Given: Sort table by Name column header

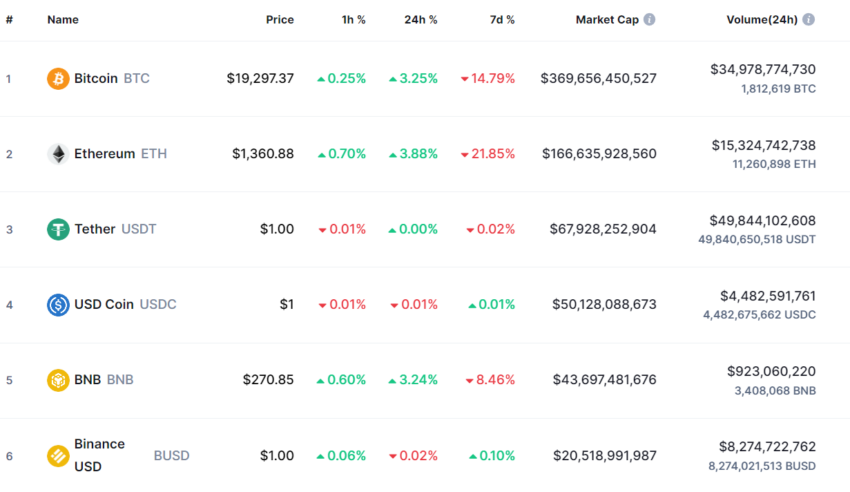Looking at the screenshot, I should (x=63, y=19).
